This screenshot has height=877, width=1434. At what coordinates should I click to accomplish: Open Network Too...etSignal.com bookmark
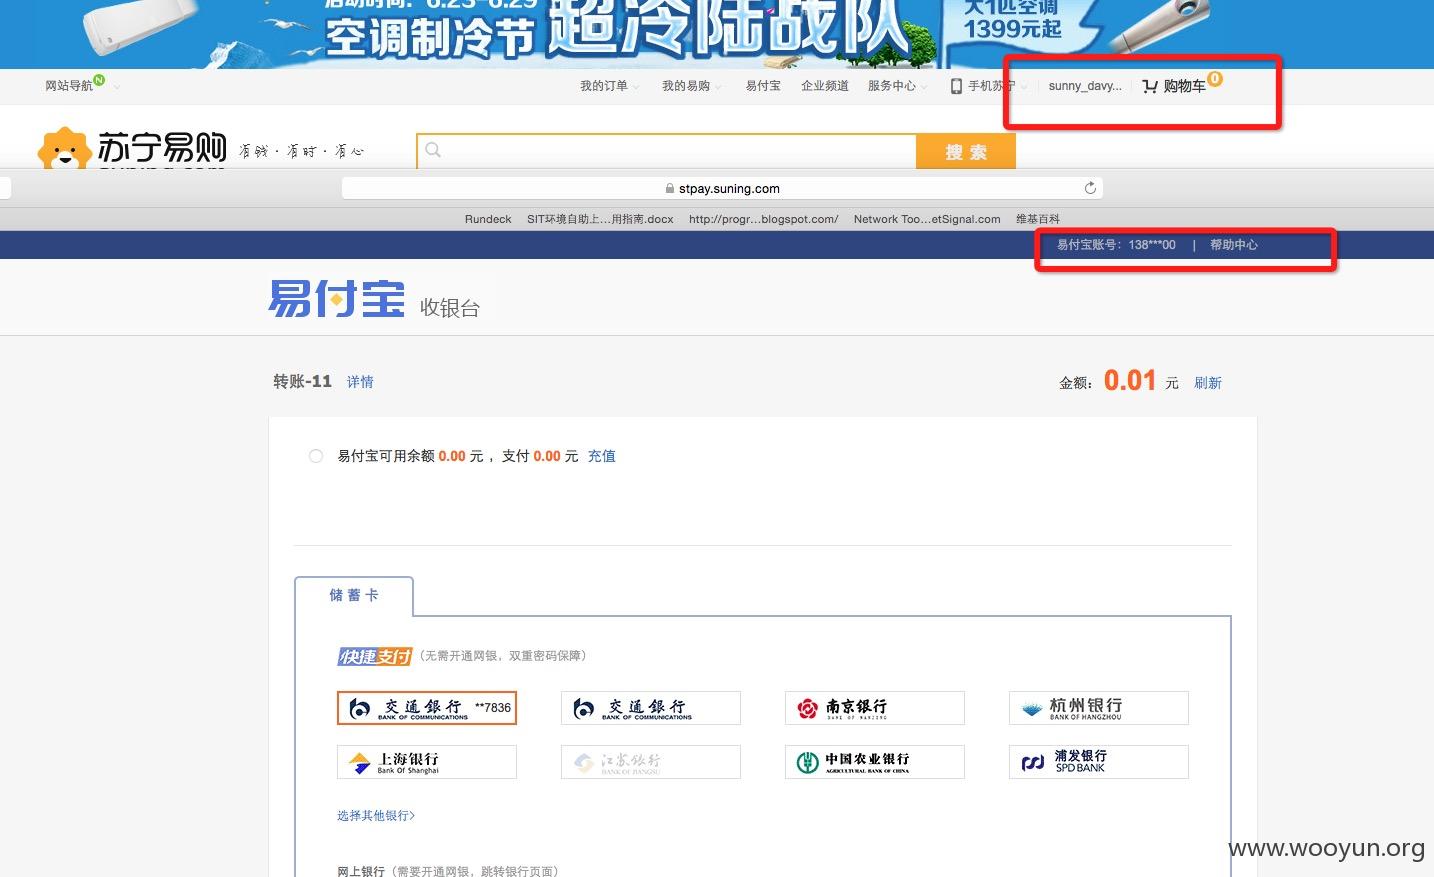(927, 219)
